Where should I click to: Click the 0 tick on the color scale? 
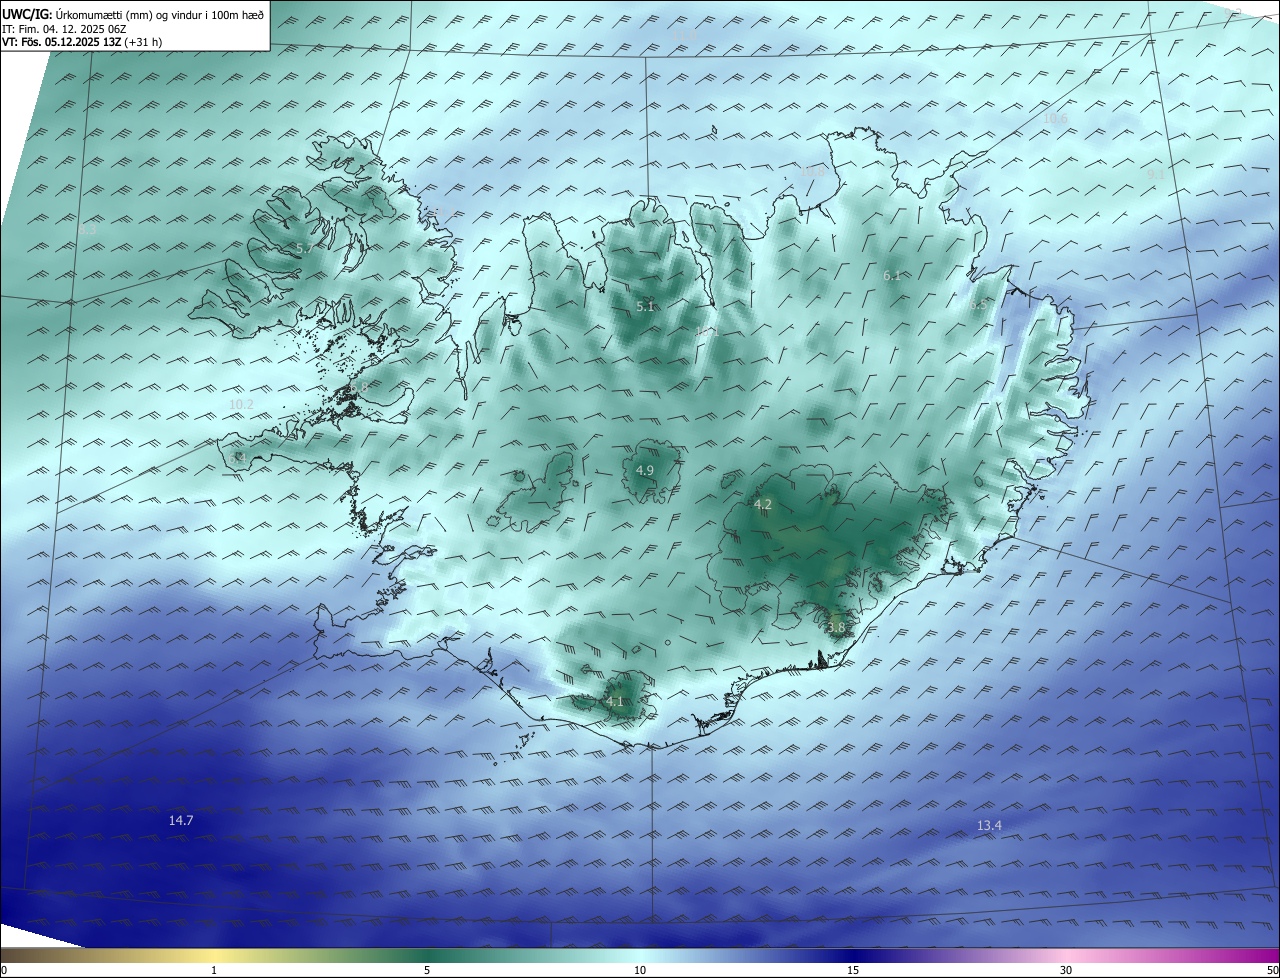4,970
